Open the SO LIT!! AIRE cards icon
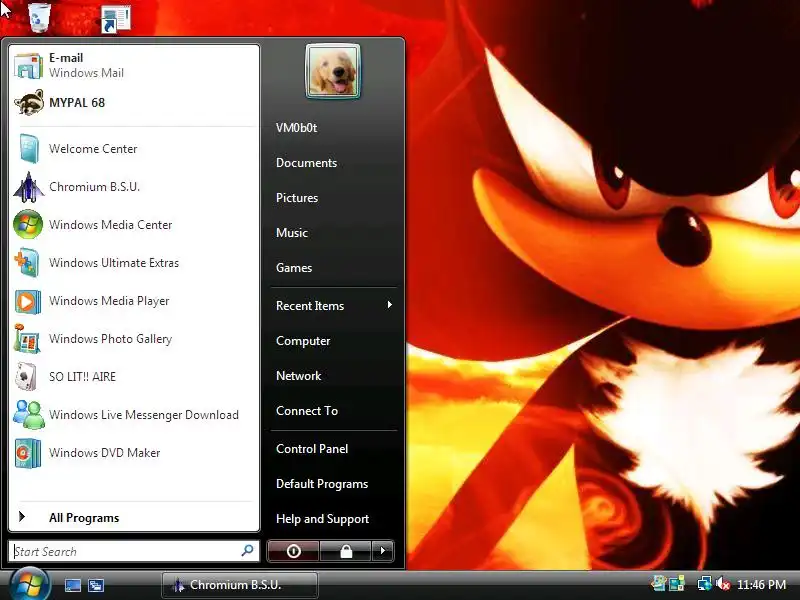Viewport: 800px width, 600px height. pyautogui.click(x=27, y=377)
